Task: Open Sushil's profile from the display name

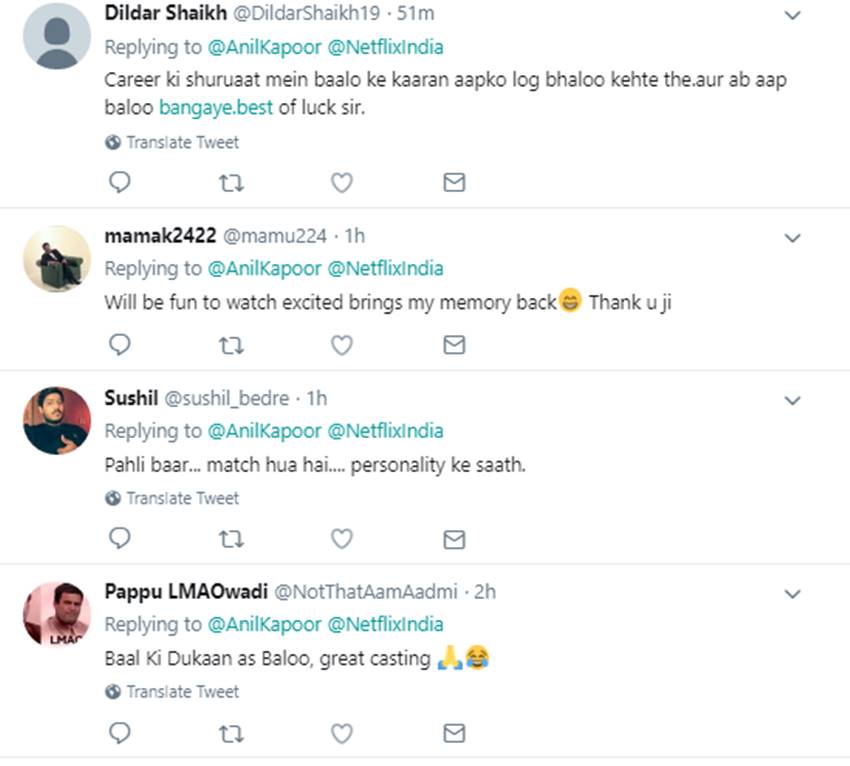Action: tap(130, 399)
